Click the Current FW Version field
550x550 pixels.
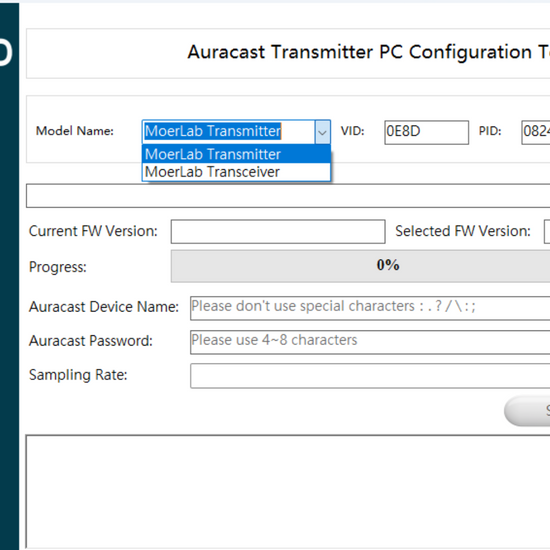pos(278,232)
